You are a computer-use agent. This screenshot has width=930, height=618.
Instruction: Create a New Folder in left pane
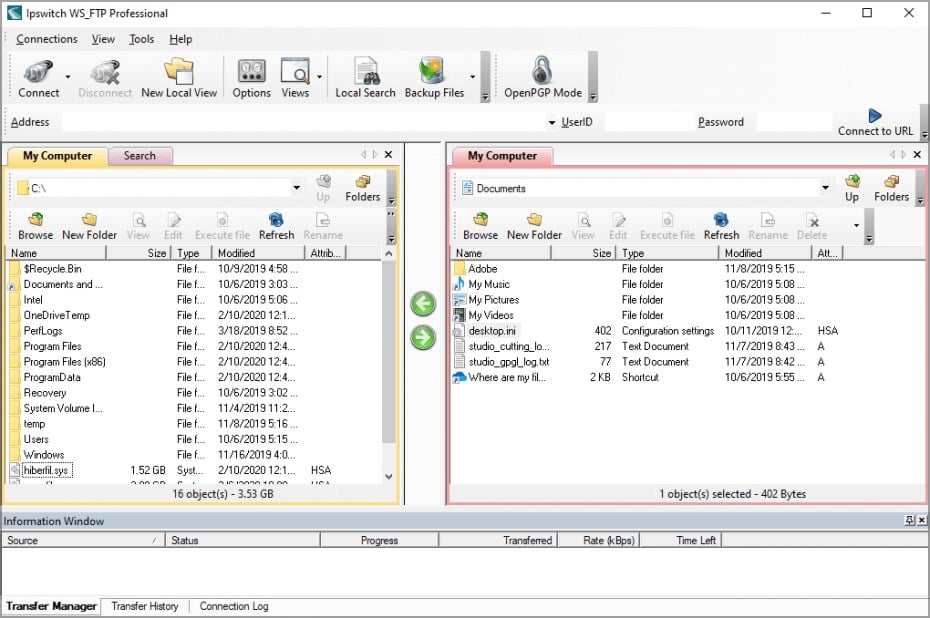click(90, 227)
